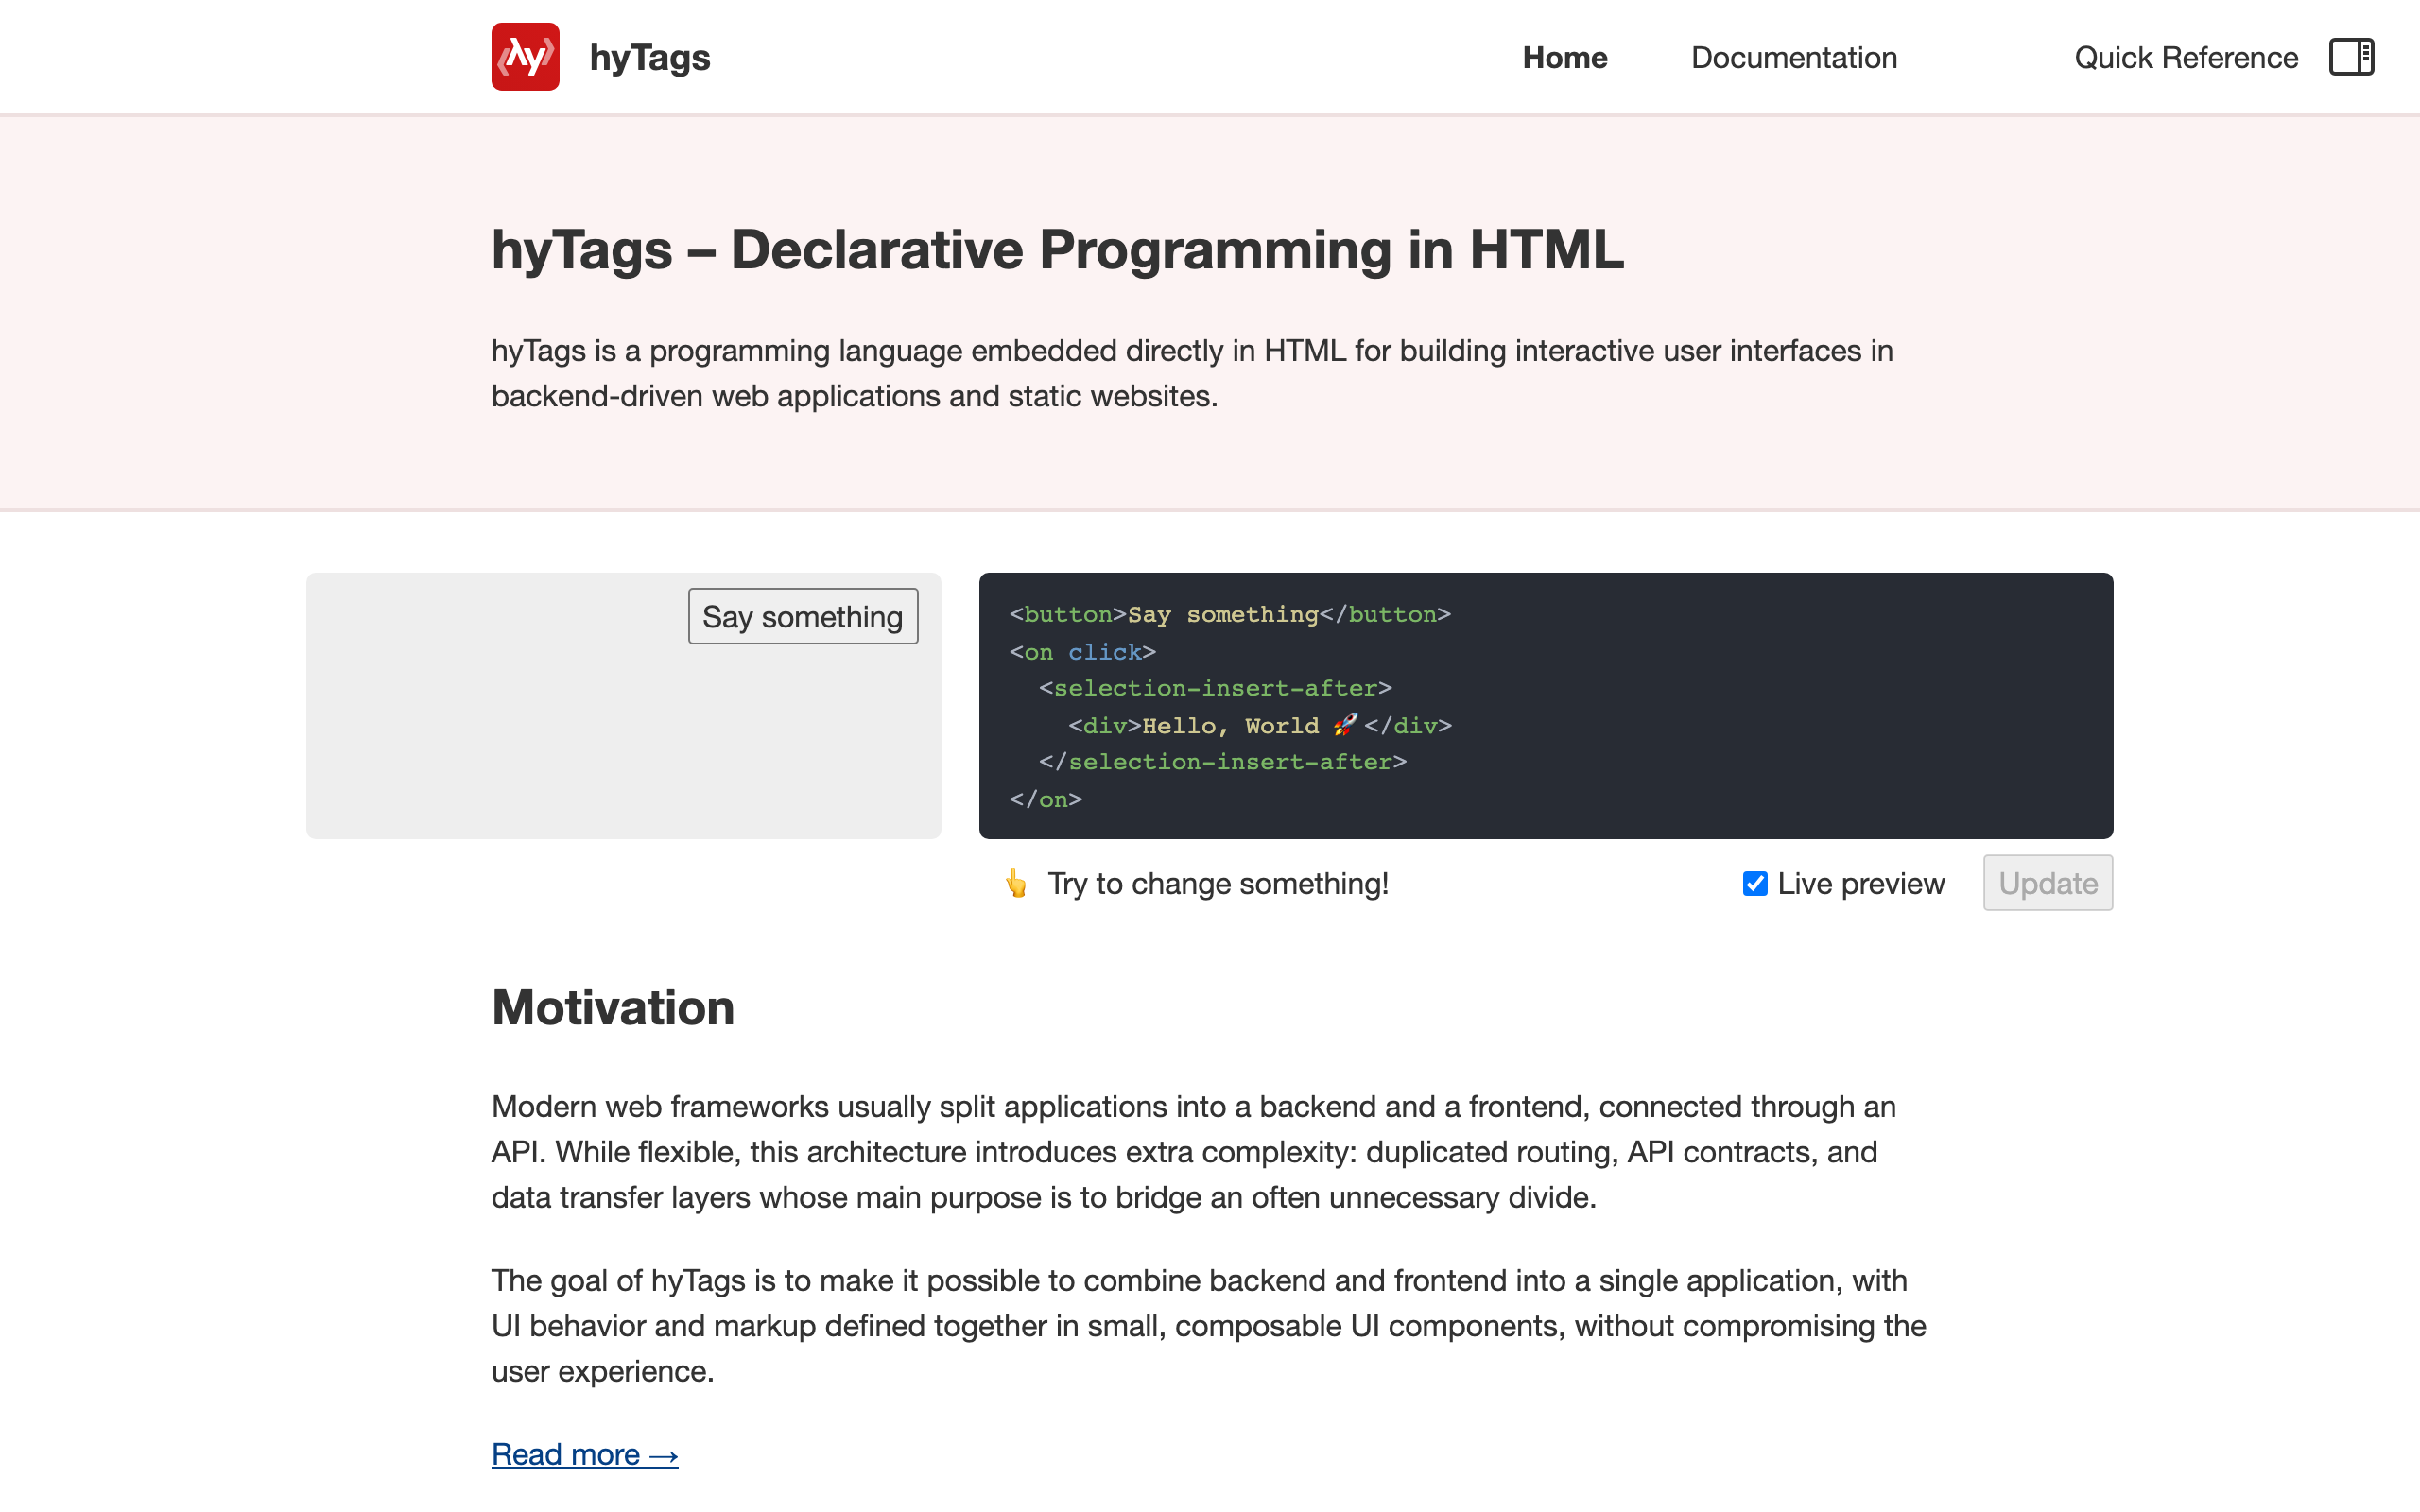This screenshot has width=2420, height=1512.
Task: Click the closing </on> tag in code
Action: 1046,799
